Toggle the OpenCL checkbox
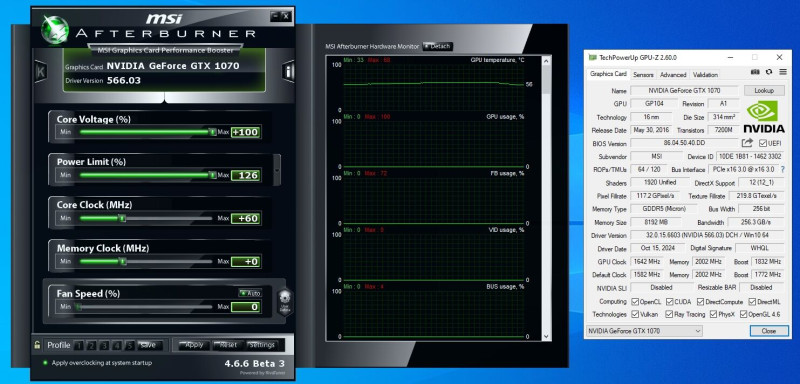 635,302
